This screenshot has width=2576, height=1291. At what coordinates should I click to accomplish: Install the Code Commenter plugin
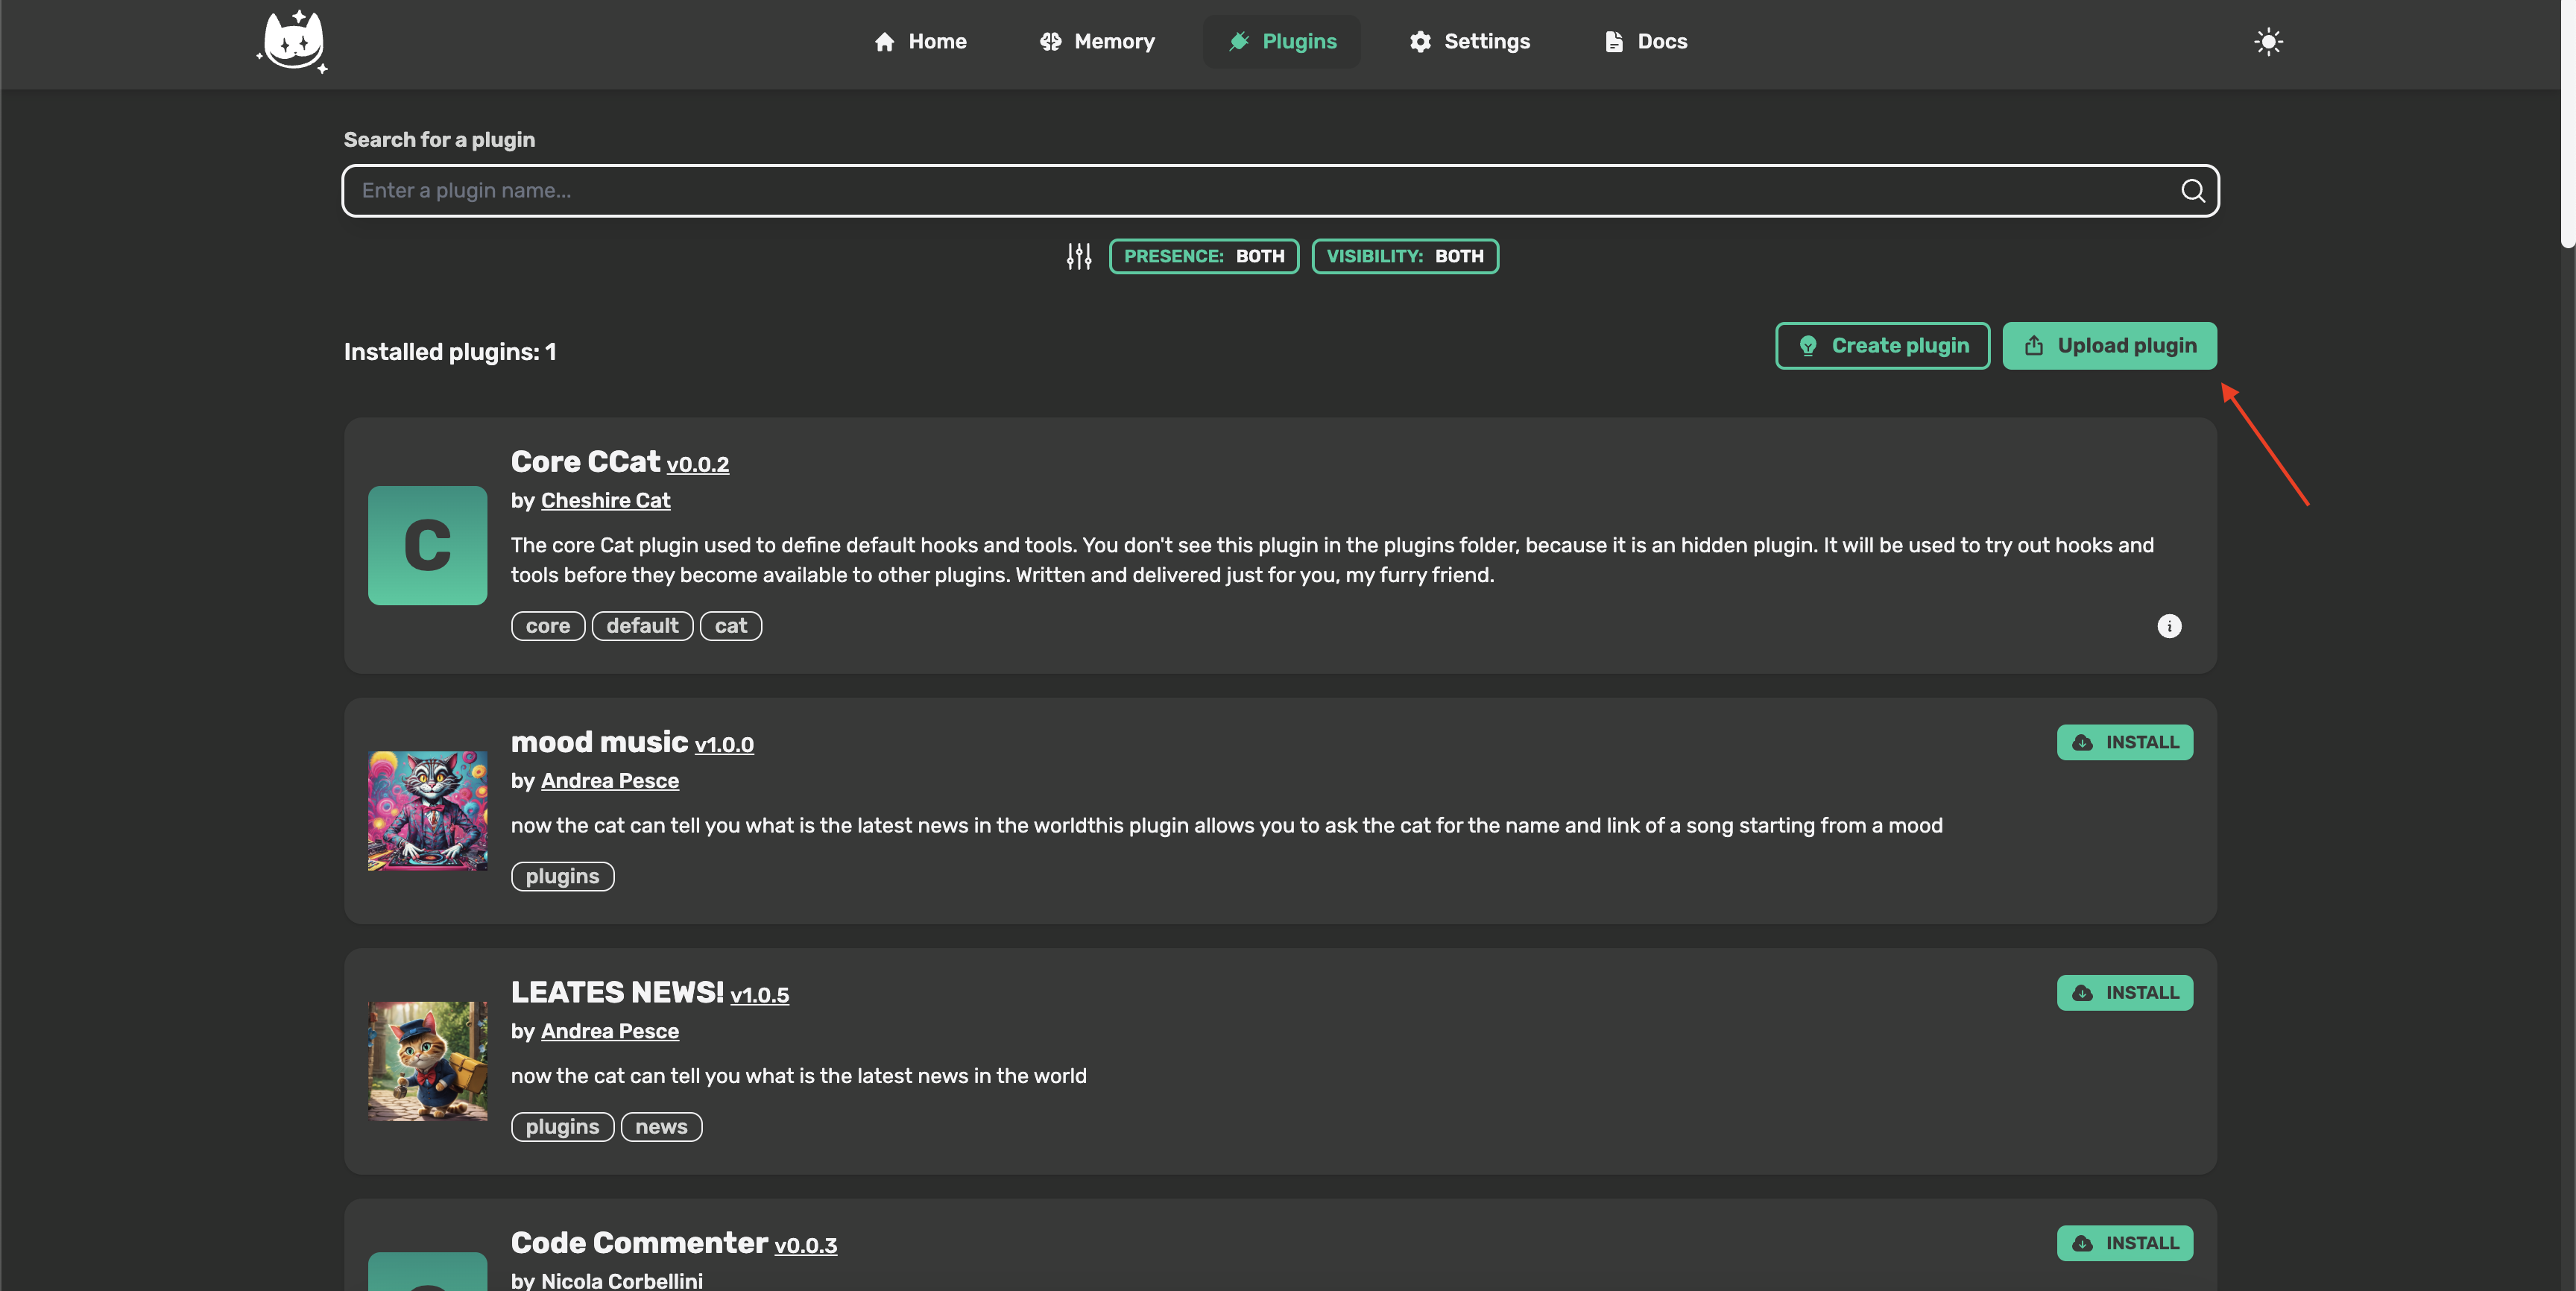click(x=2124, y=1243)
